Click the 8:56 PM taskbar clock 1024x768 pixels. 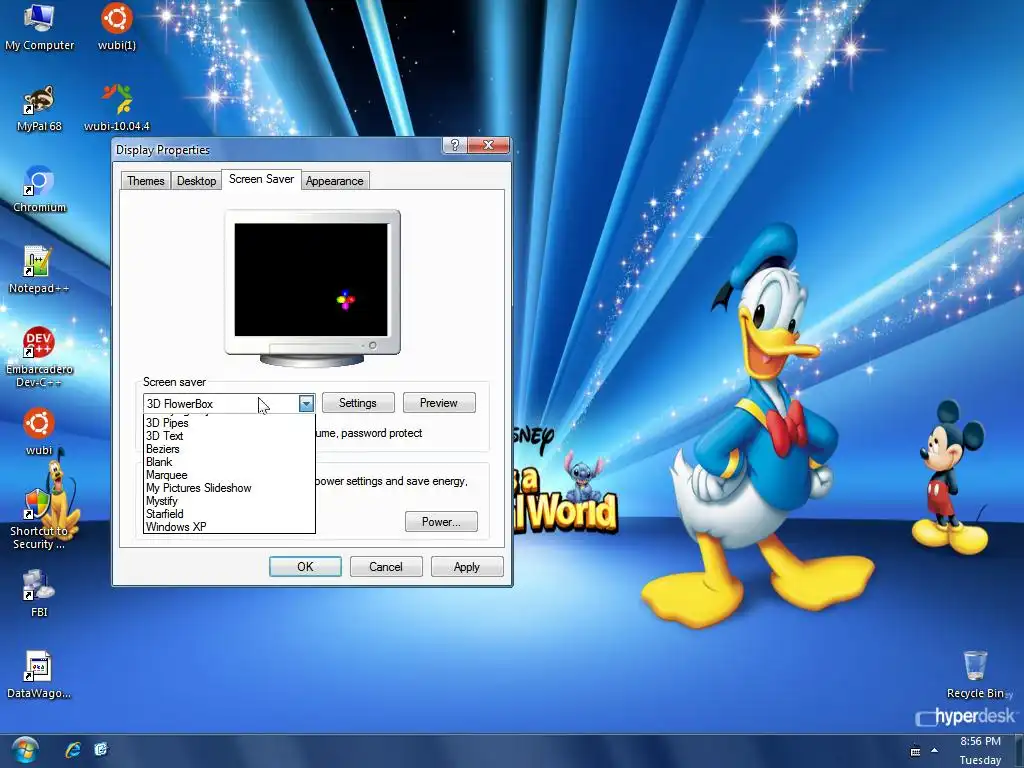click(980, 741)
